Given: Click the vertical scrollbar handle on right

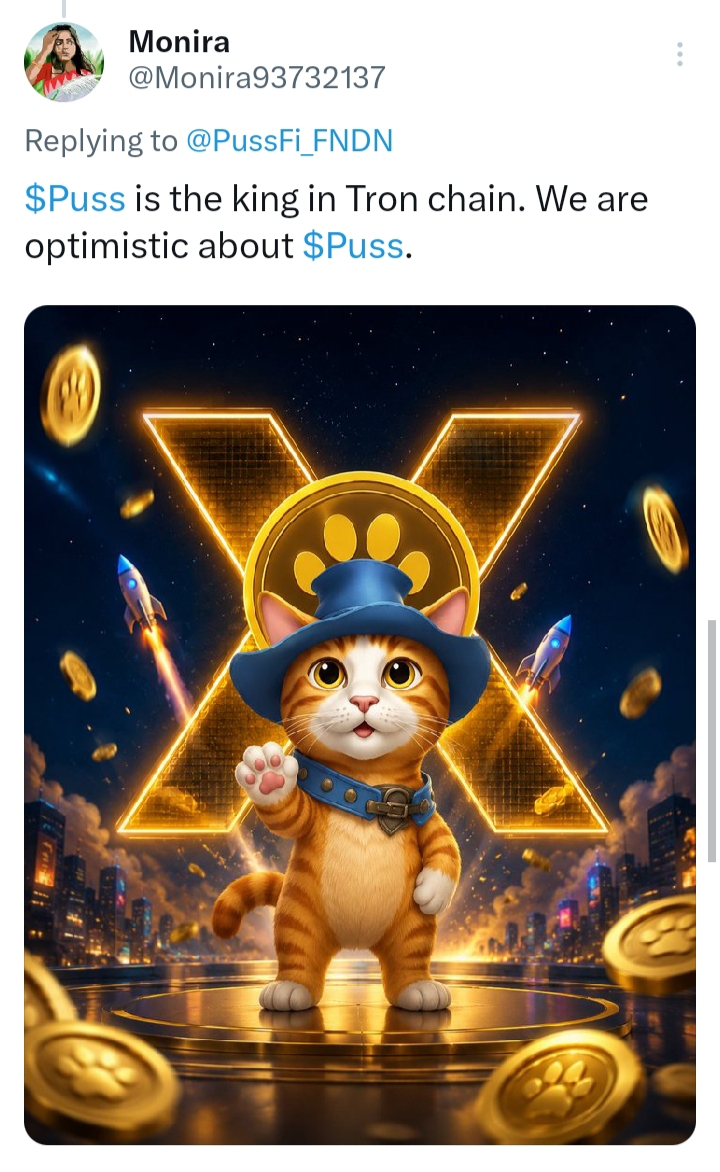Looking at the screenshot, I should 712,740.
